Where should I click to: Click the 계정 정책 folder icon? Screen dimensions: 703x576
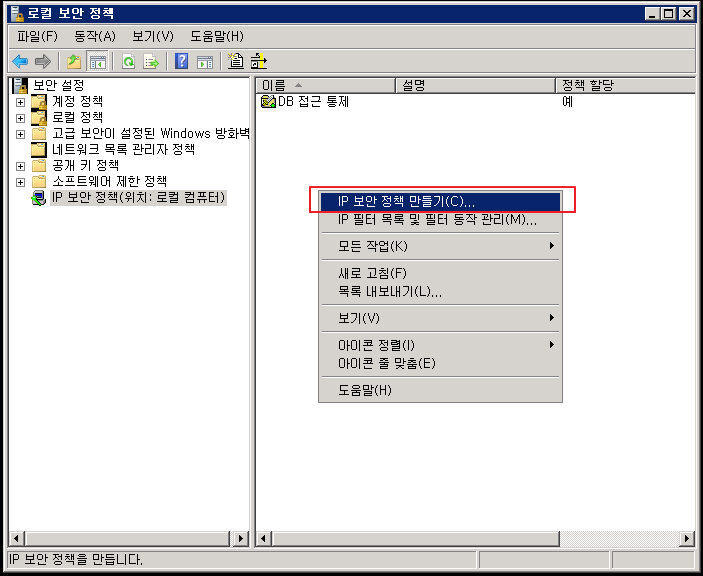click(39, 102)
